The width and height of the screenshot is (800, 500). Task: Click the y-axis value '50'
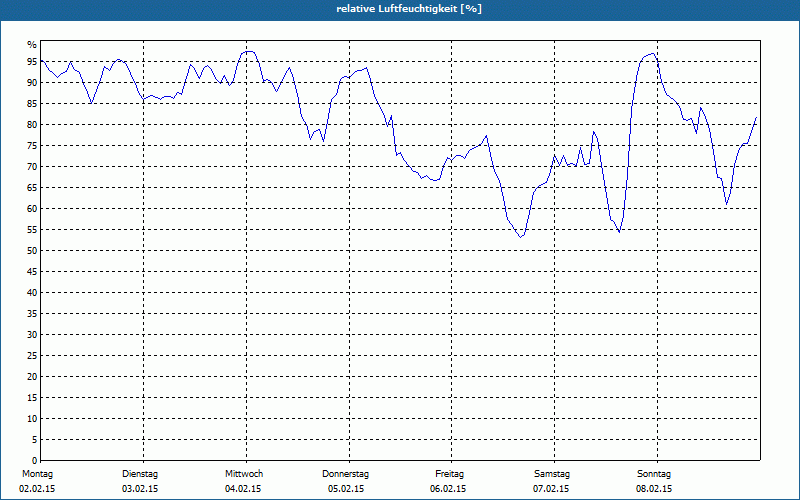(32, 251)
